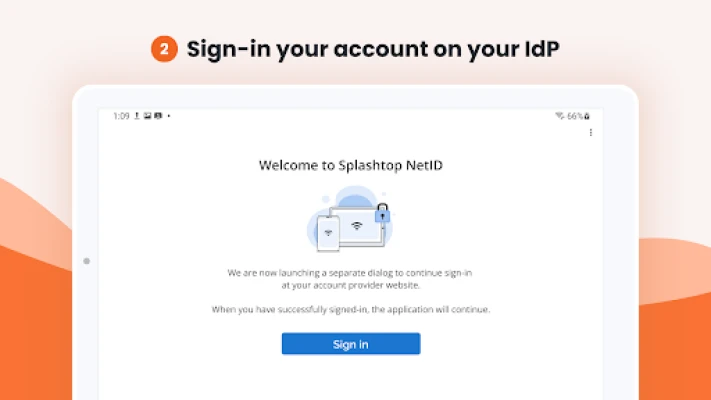Tap the battery icon beside 66%
711x400 pixels.
587,116
